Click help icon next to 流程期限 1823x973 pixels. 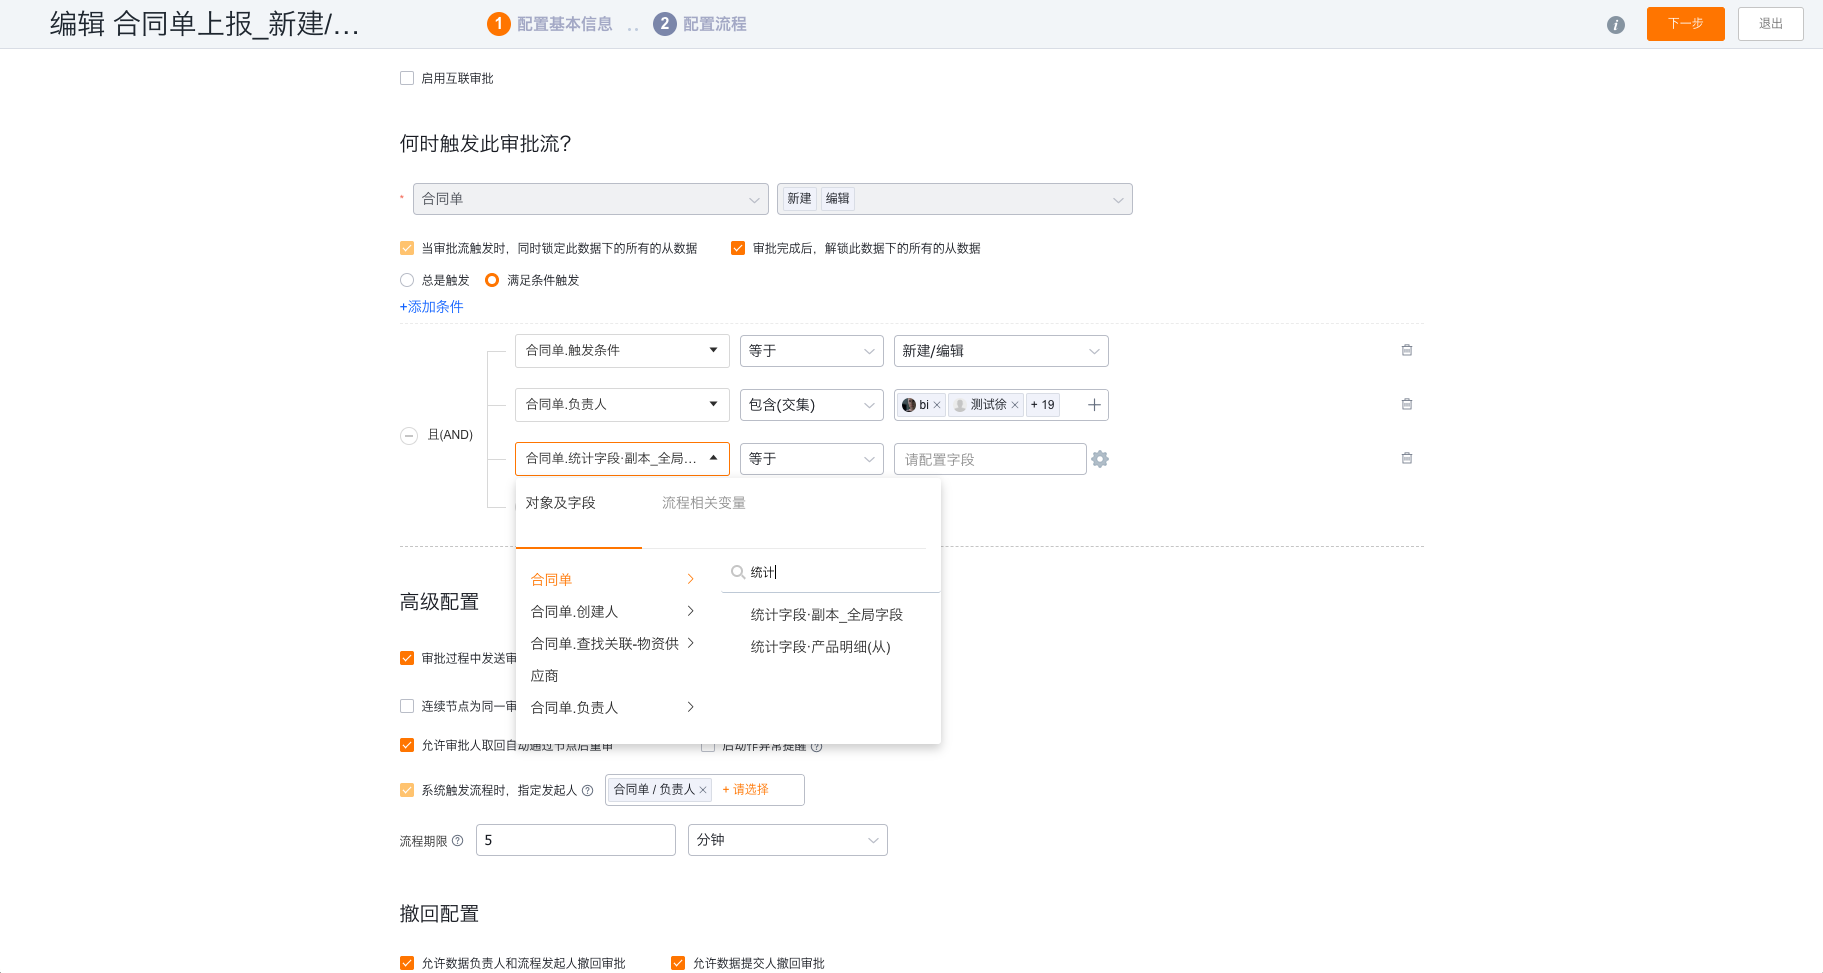pos(458,841)
